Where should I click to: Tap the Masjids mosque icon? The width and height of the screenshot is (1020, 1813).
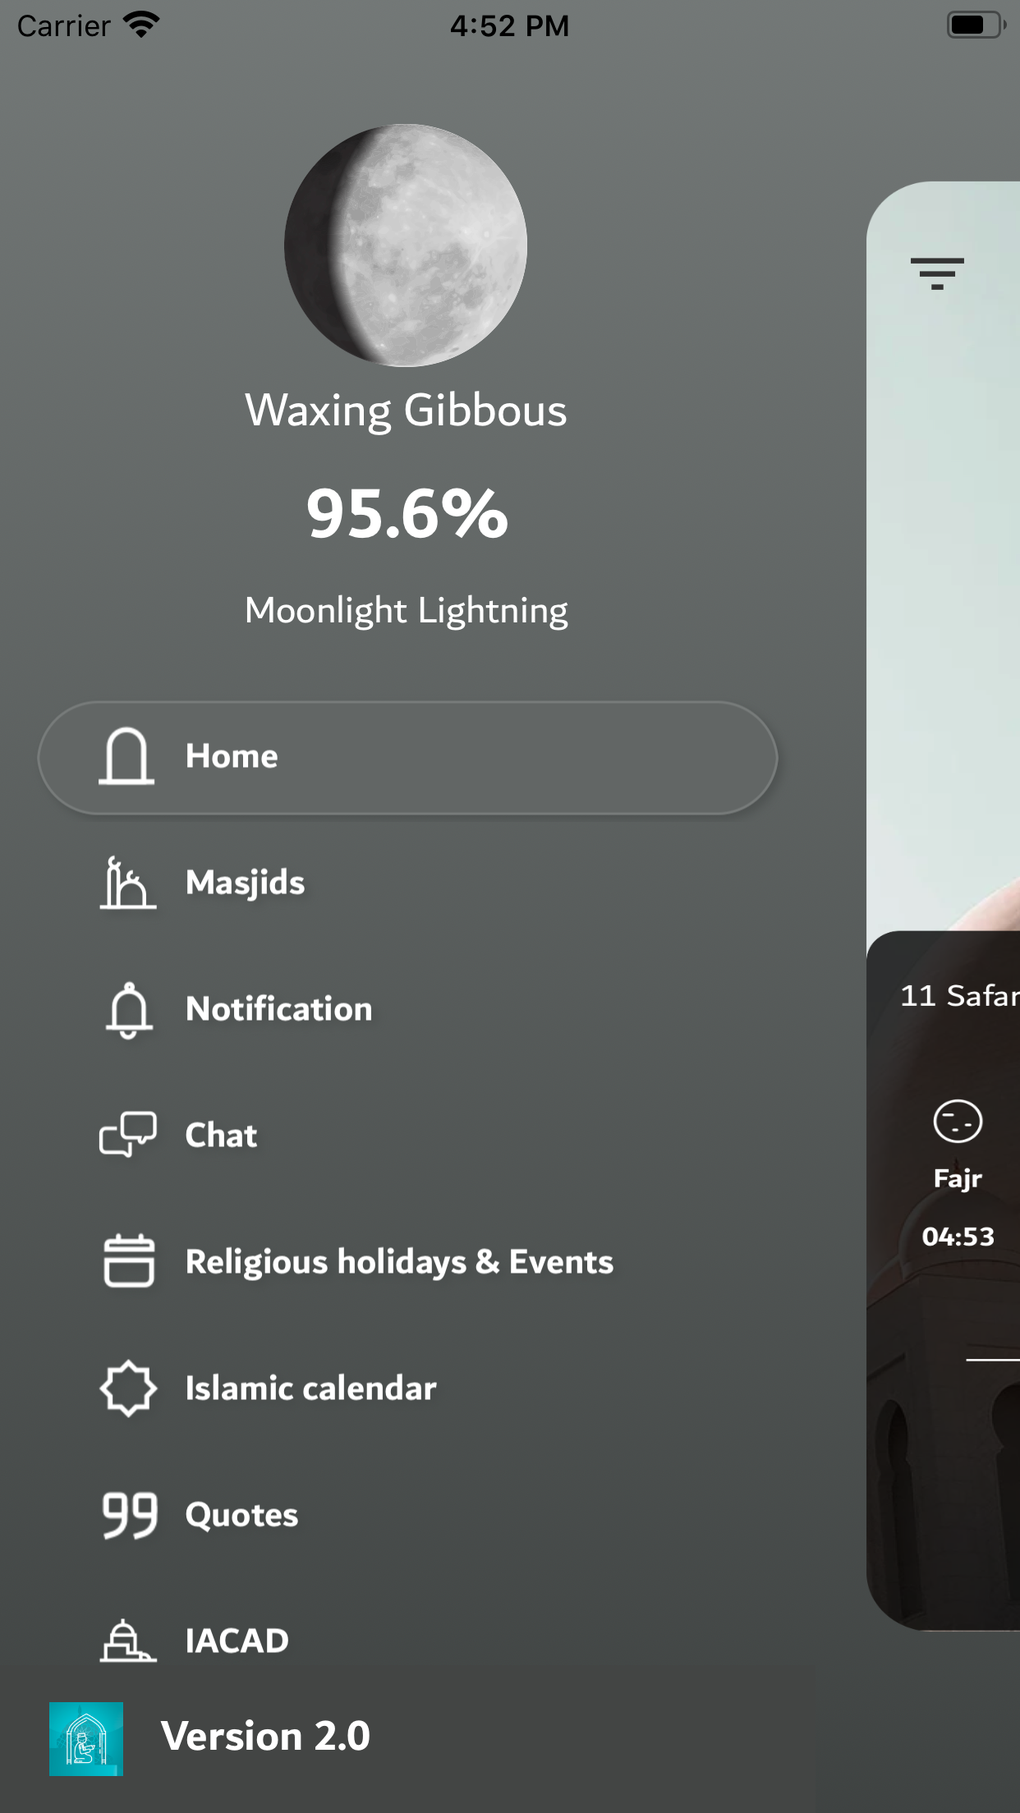[127, 883]
